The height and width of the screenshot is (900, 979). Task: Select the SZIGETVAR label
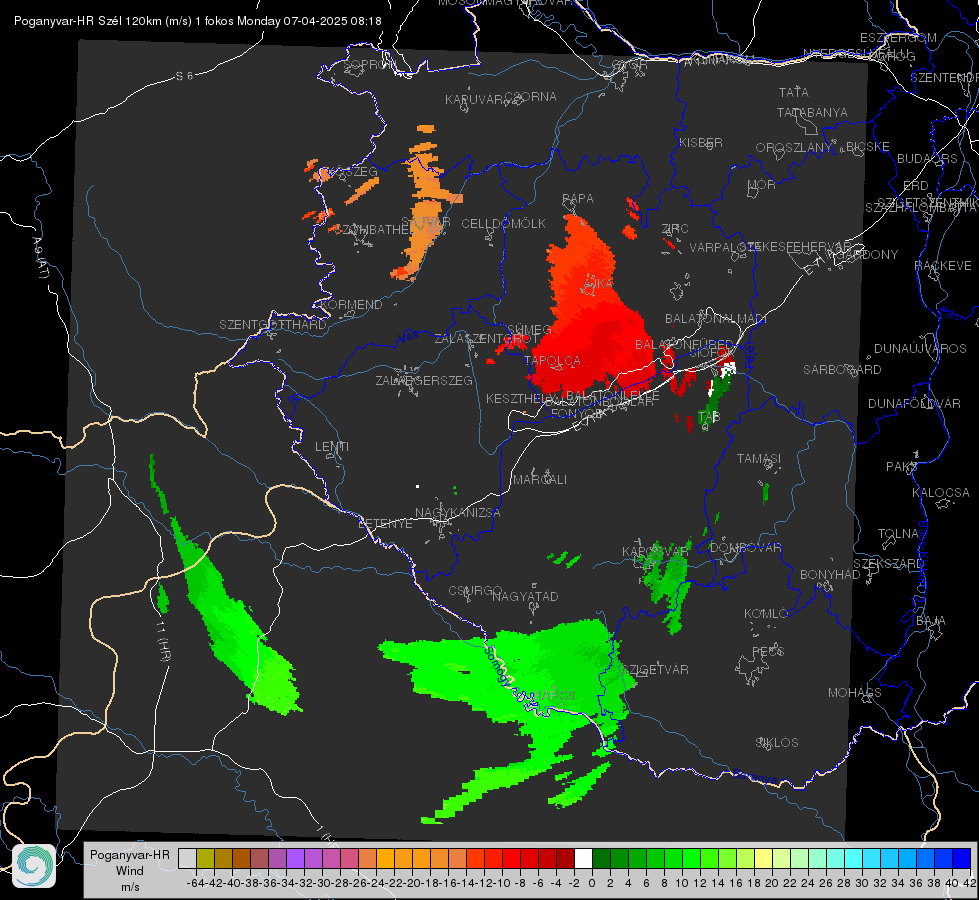pyautogui.click(x=654, y=670)
